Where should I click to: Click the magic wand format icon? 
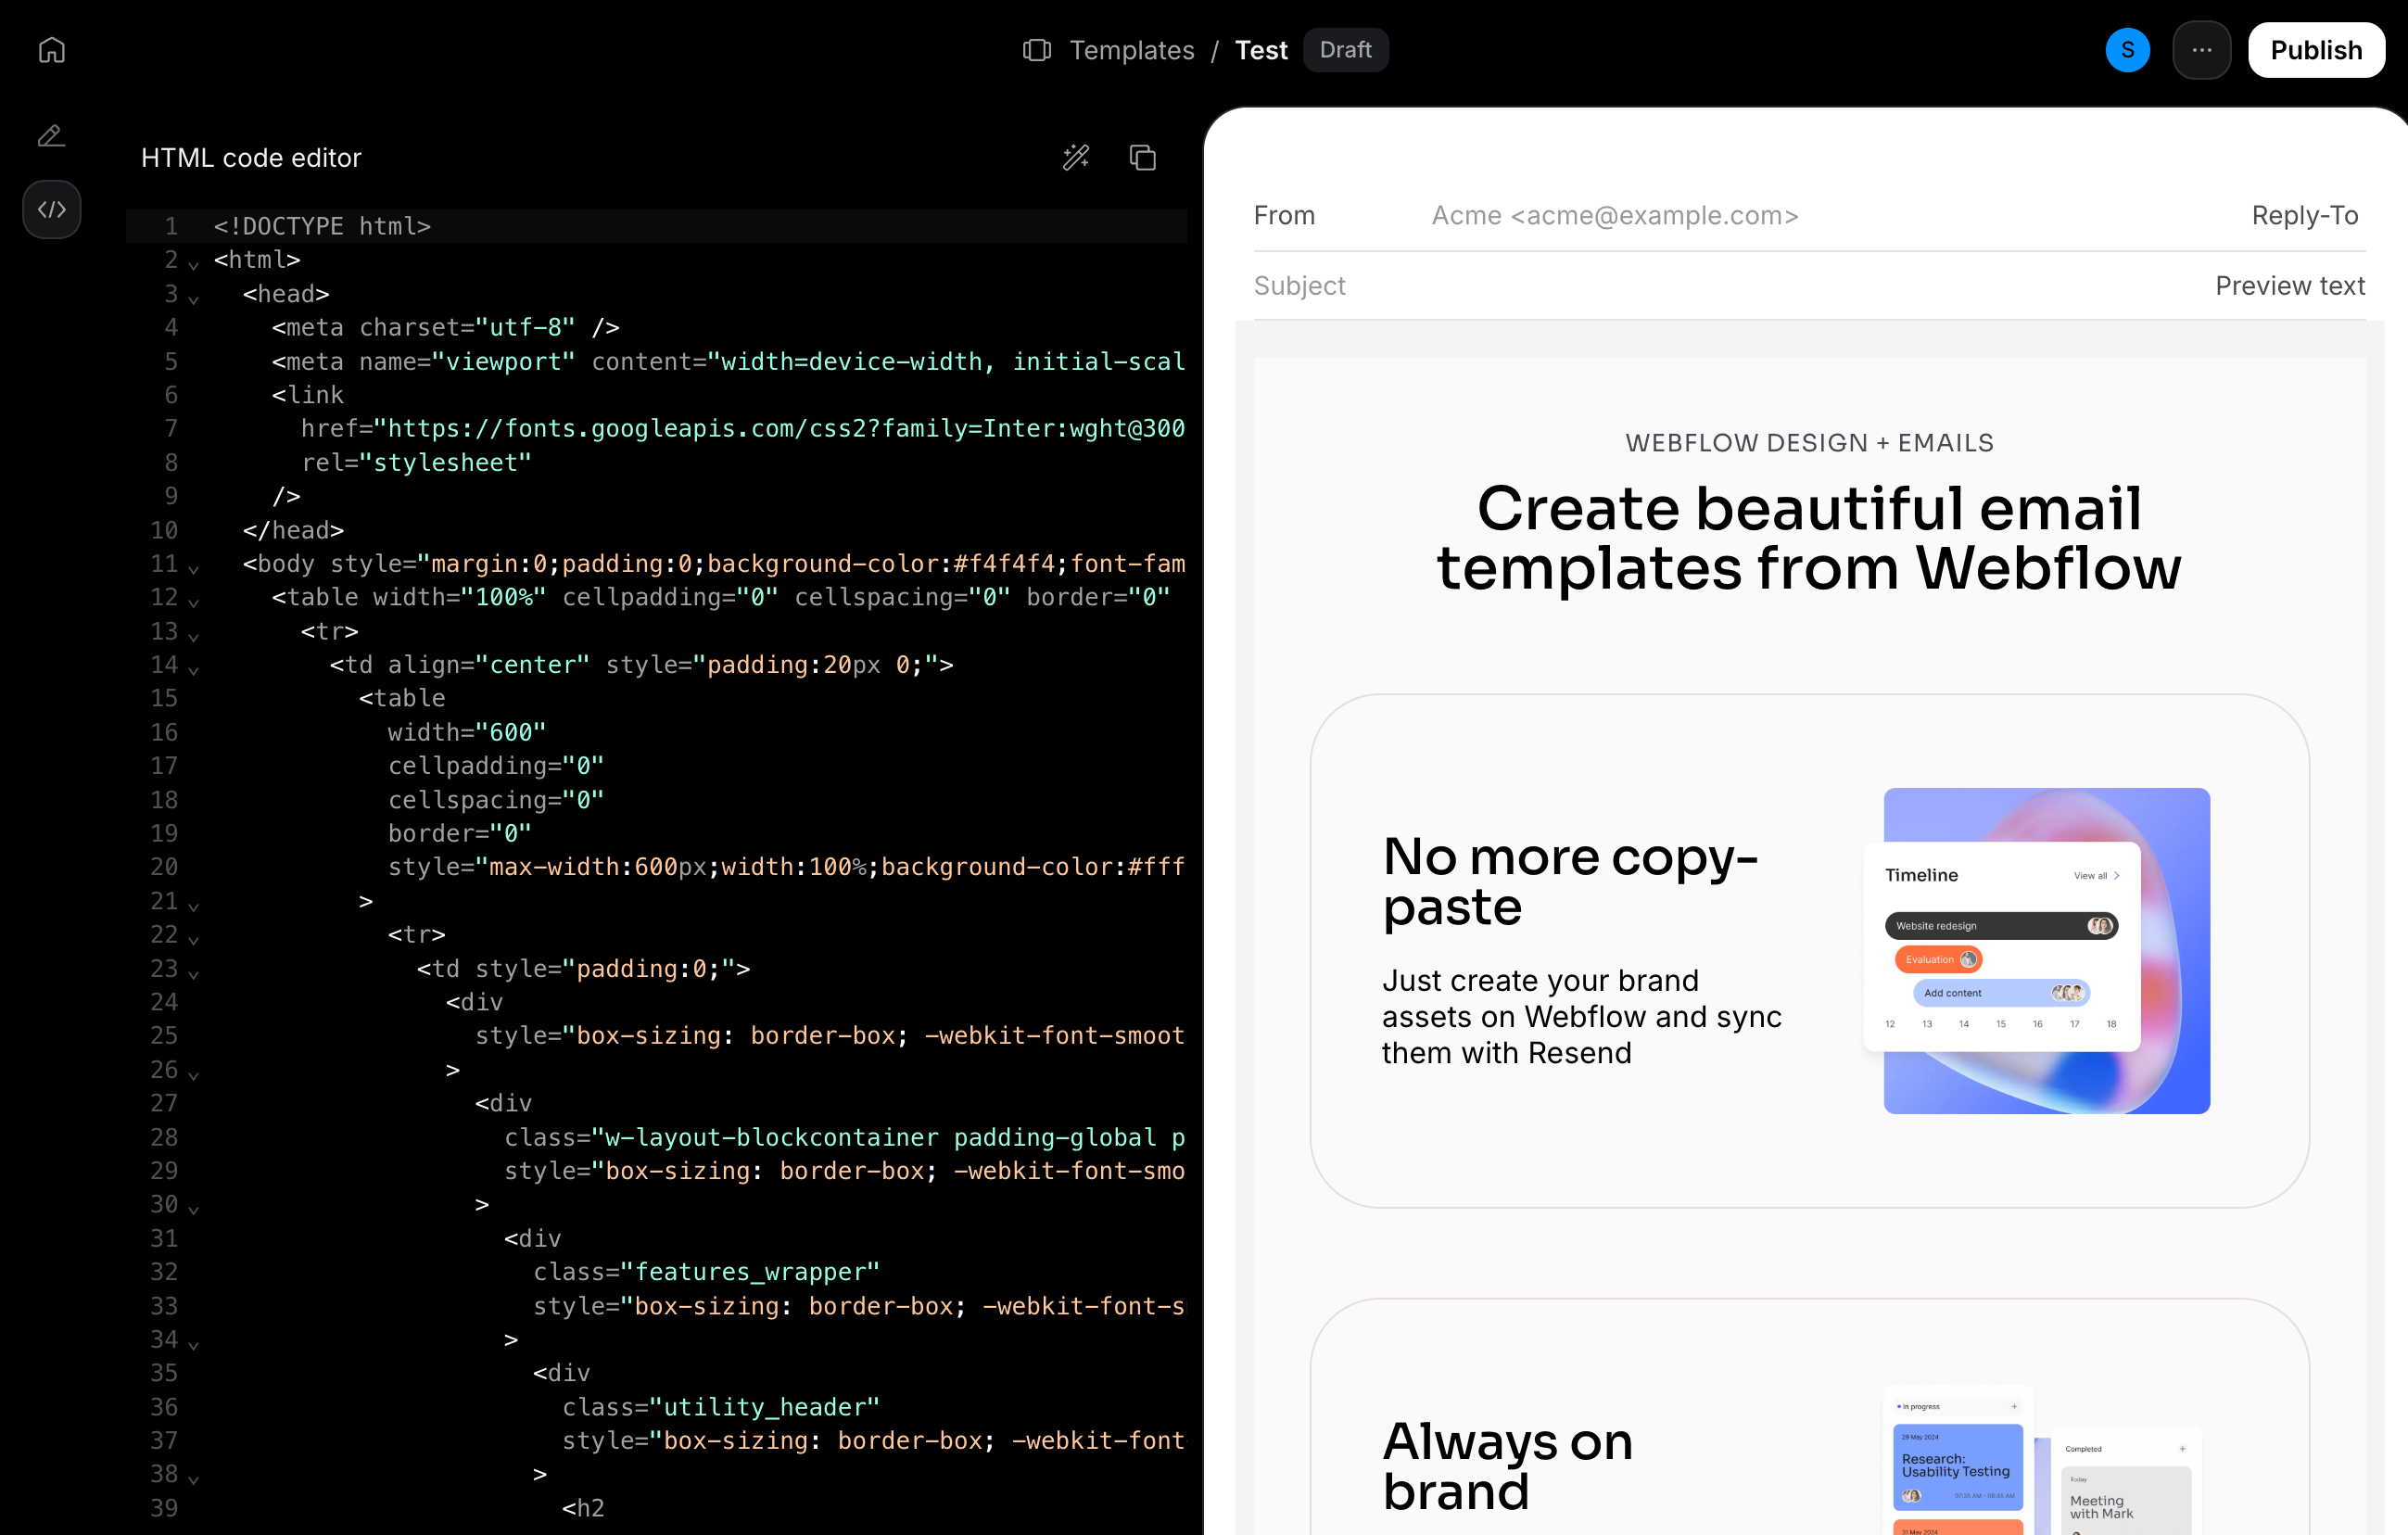pyautogui.click(x=1076, y=157)
